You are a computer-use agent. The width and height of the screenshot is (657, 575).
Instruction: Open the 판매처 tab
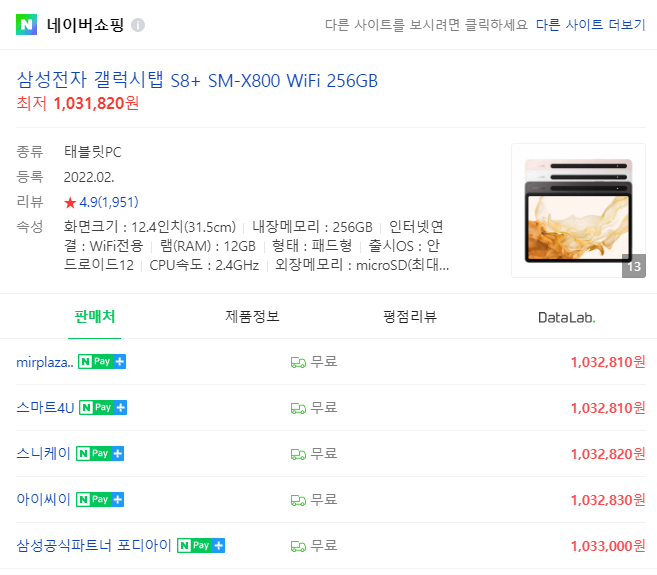95,317
